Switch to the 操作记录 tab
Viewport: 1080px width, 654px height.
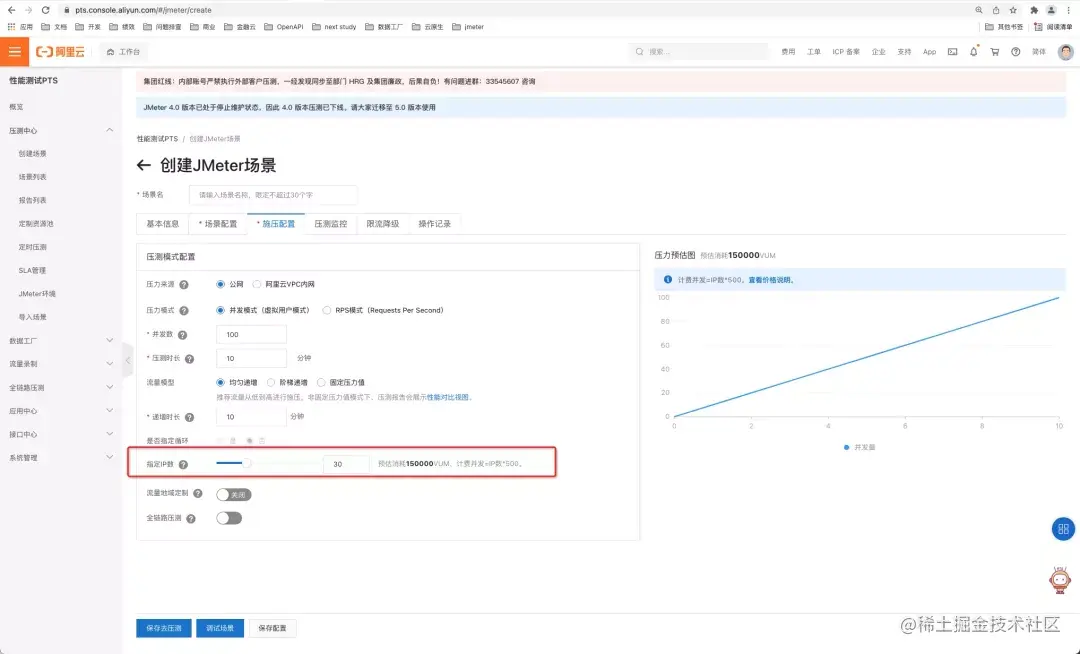click(435, 224)
